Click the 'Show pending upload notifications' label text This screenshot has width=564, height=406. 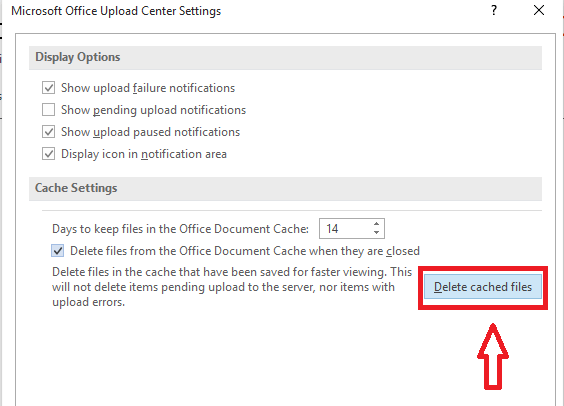click(x=154, y=110)
